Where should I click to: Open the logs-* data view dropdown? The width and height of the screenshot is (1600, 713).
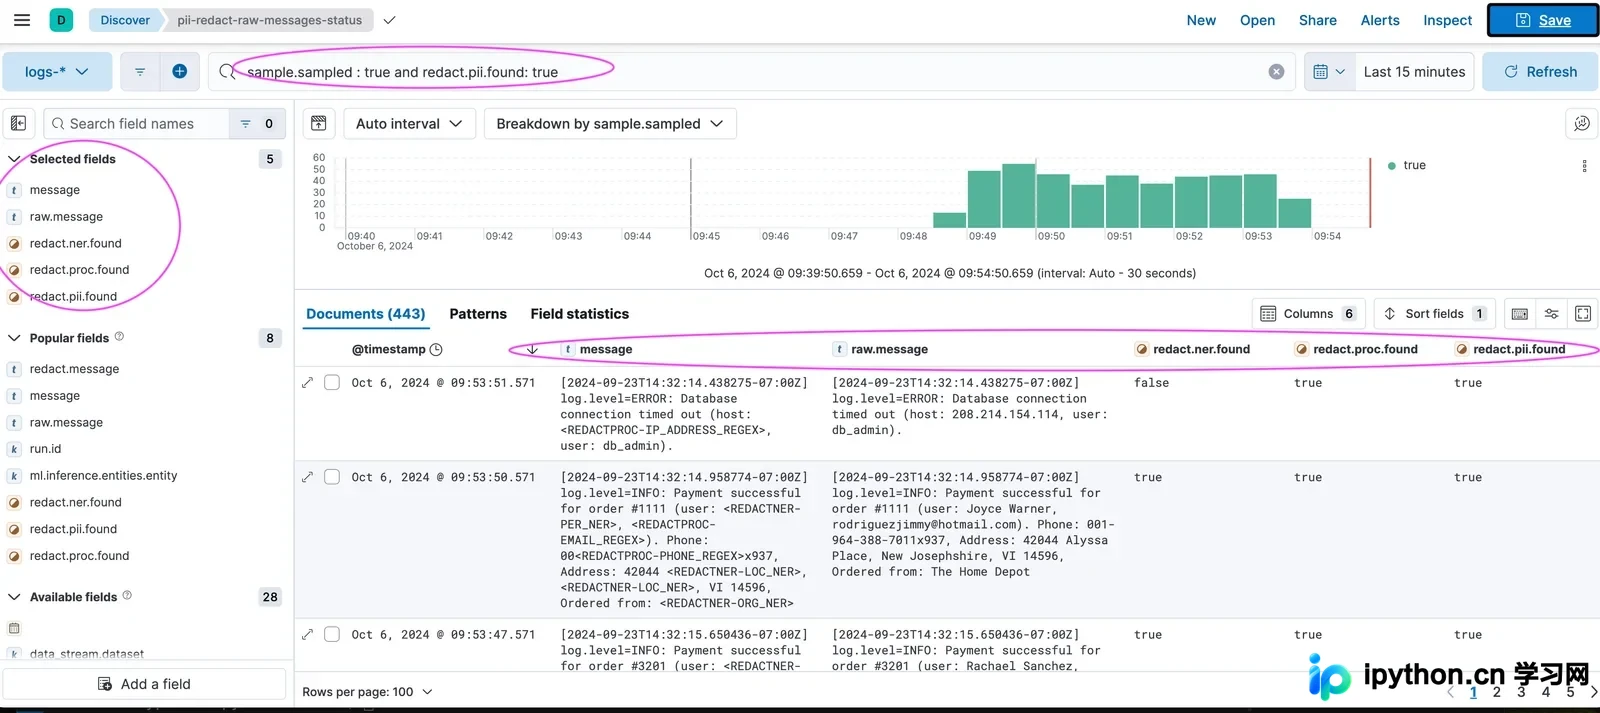(x=57, y=72)
